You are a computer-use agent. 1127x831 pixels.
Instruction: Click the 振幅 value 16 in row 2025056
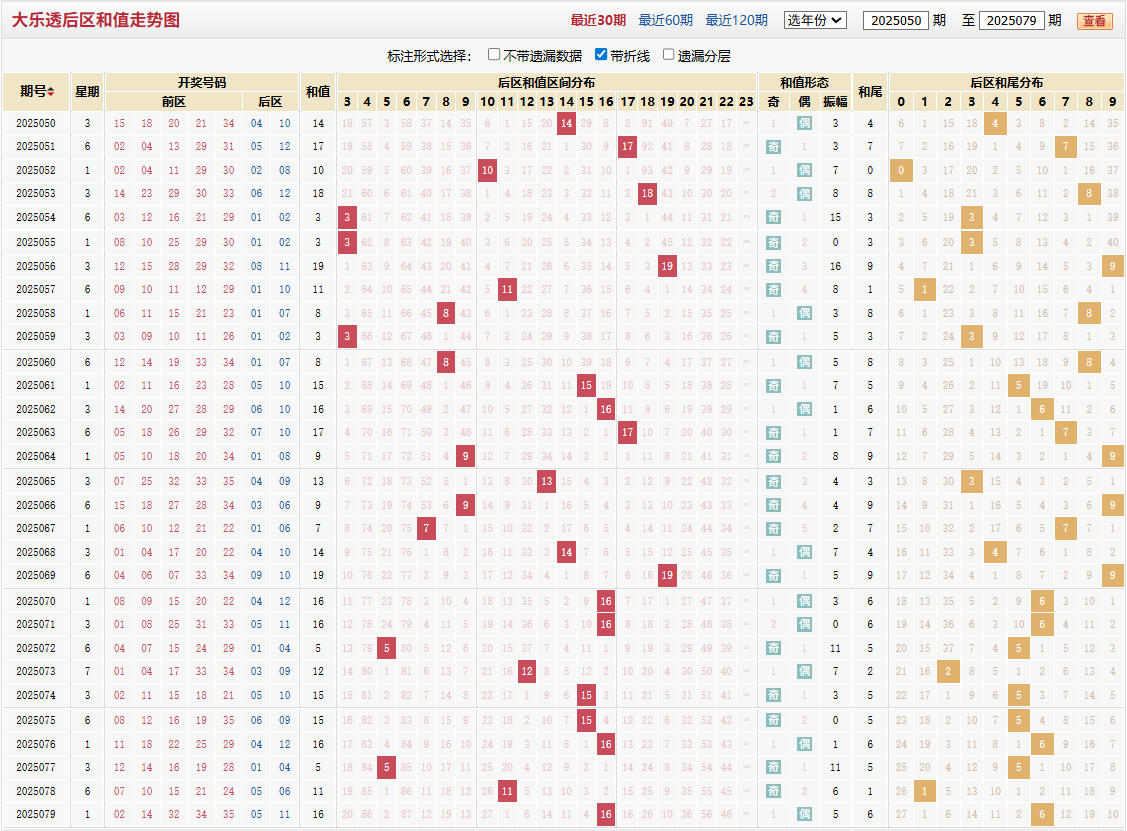(x=835, y=266)
